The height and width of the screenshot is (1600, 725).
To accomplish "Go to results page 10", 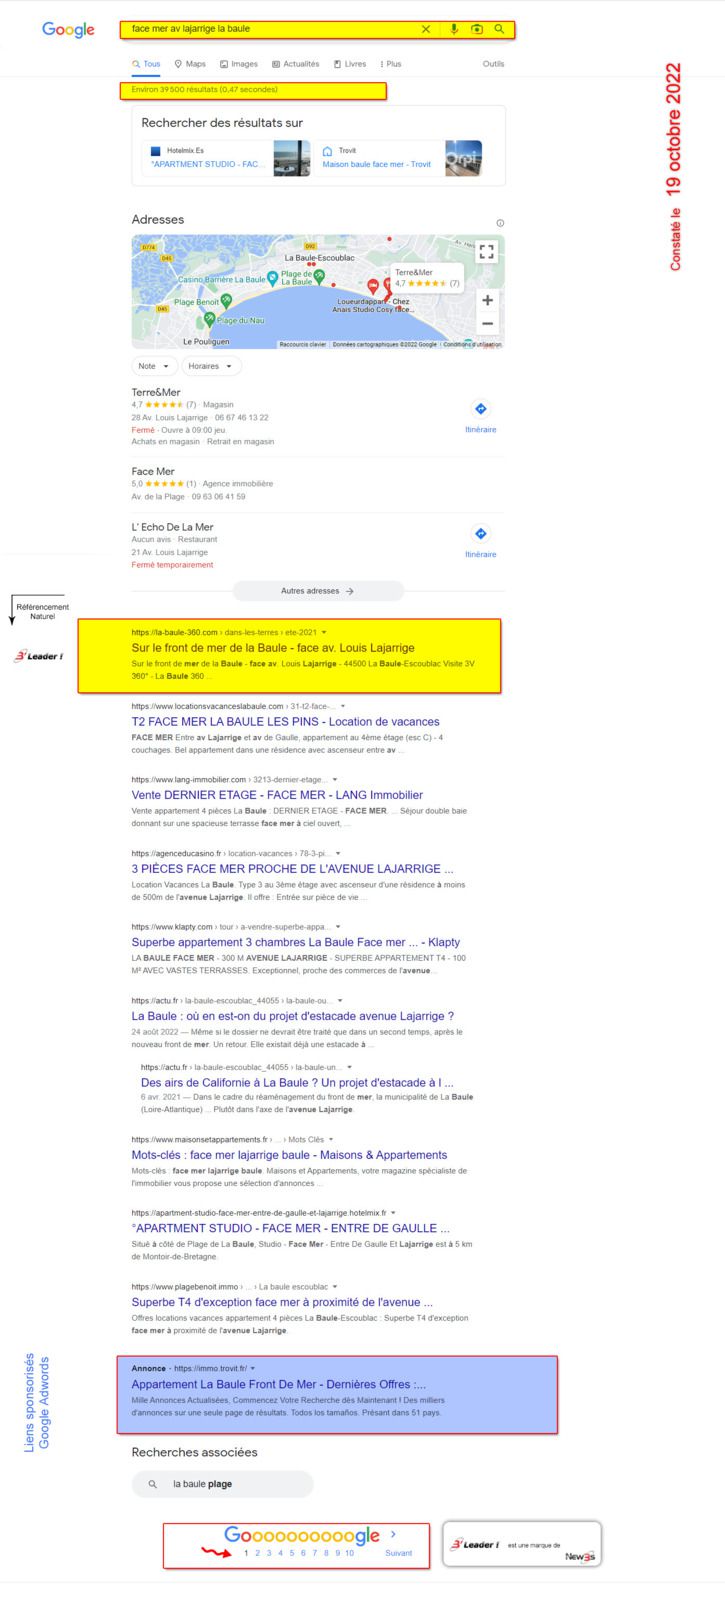I will [349, 1553].
